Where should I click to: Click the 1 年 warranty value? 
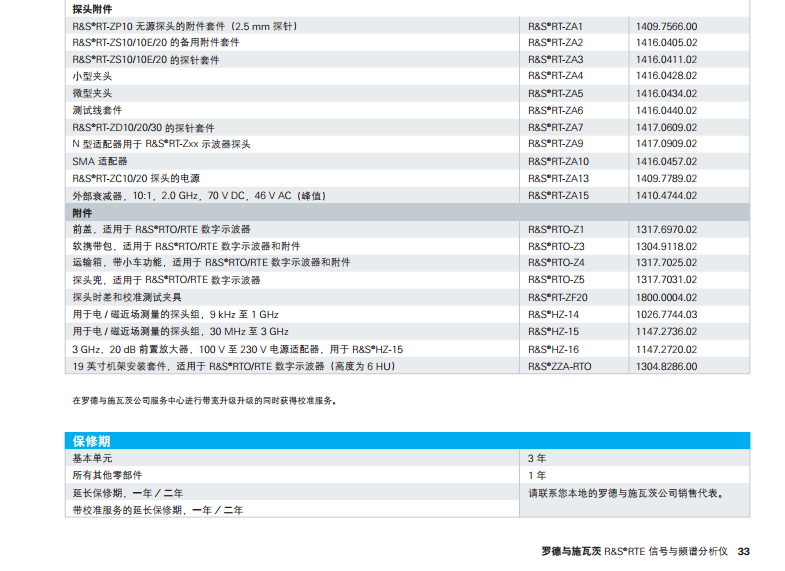click(537, 475)
